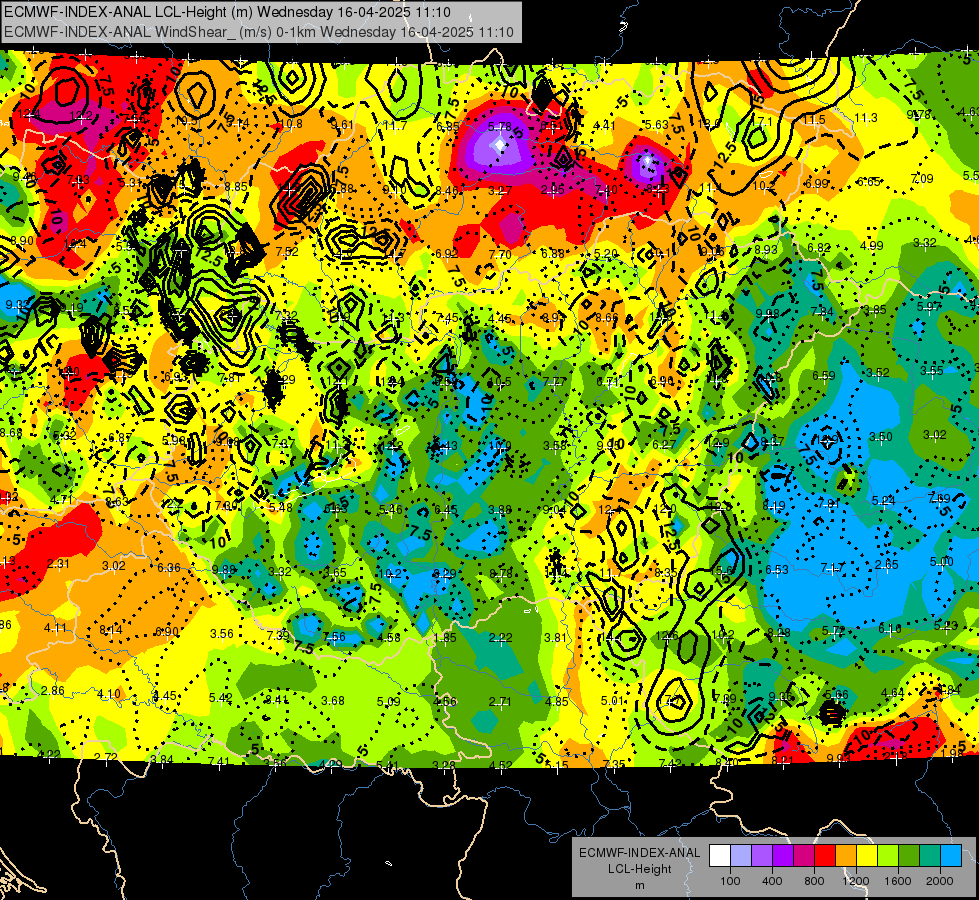The image size is (979, 900).
Task: Click the legend tick label 100
Action: pos(731,881)
